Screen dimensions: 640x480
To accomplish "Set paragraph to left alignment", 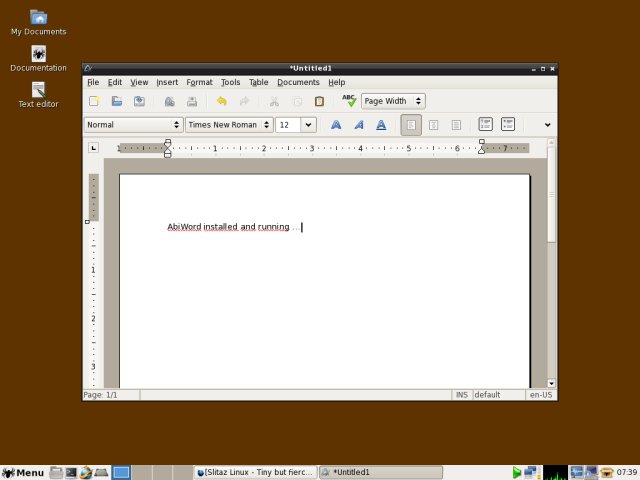I will 411,124.
